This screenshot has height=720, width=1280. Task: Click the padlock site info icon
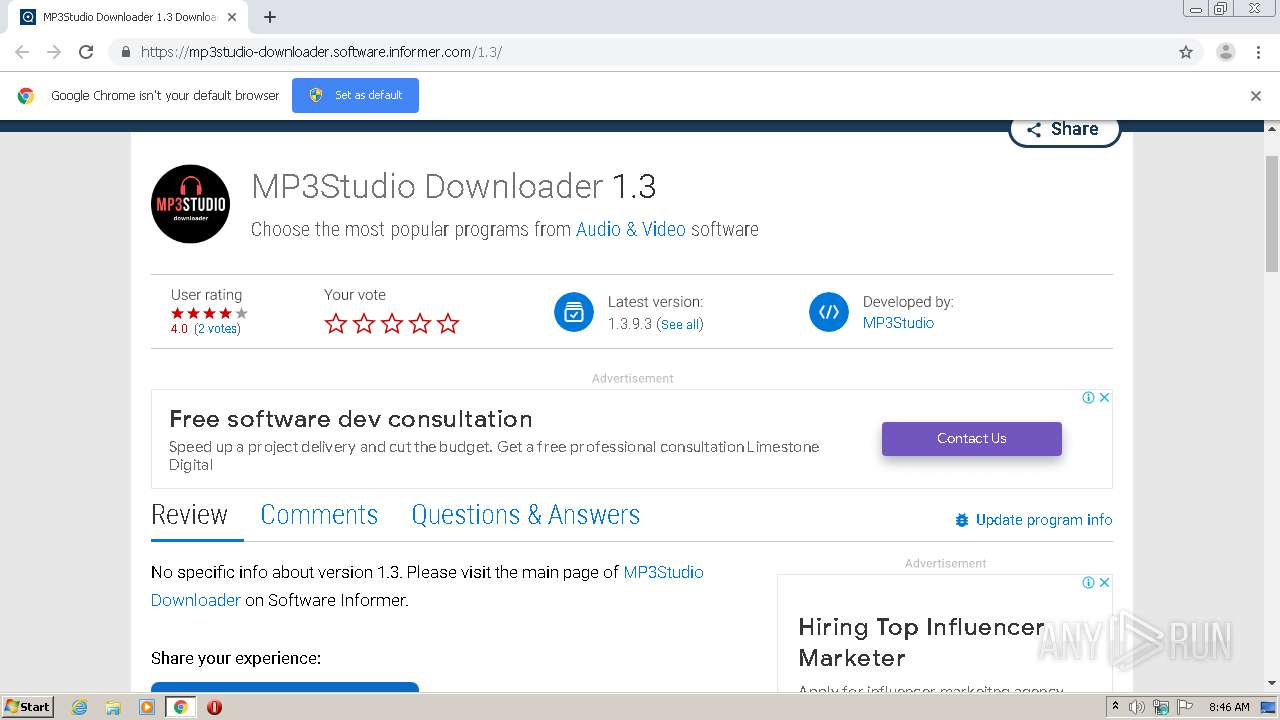[x=125, y=52]
